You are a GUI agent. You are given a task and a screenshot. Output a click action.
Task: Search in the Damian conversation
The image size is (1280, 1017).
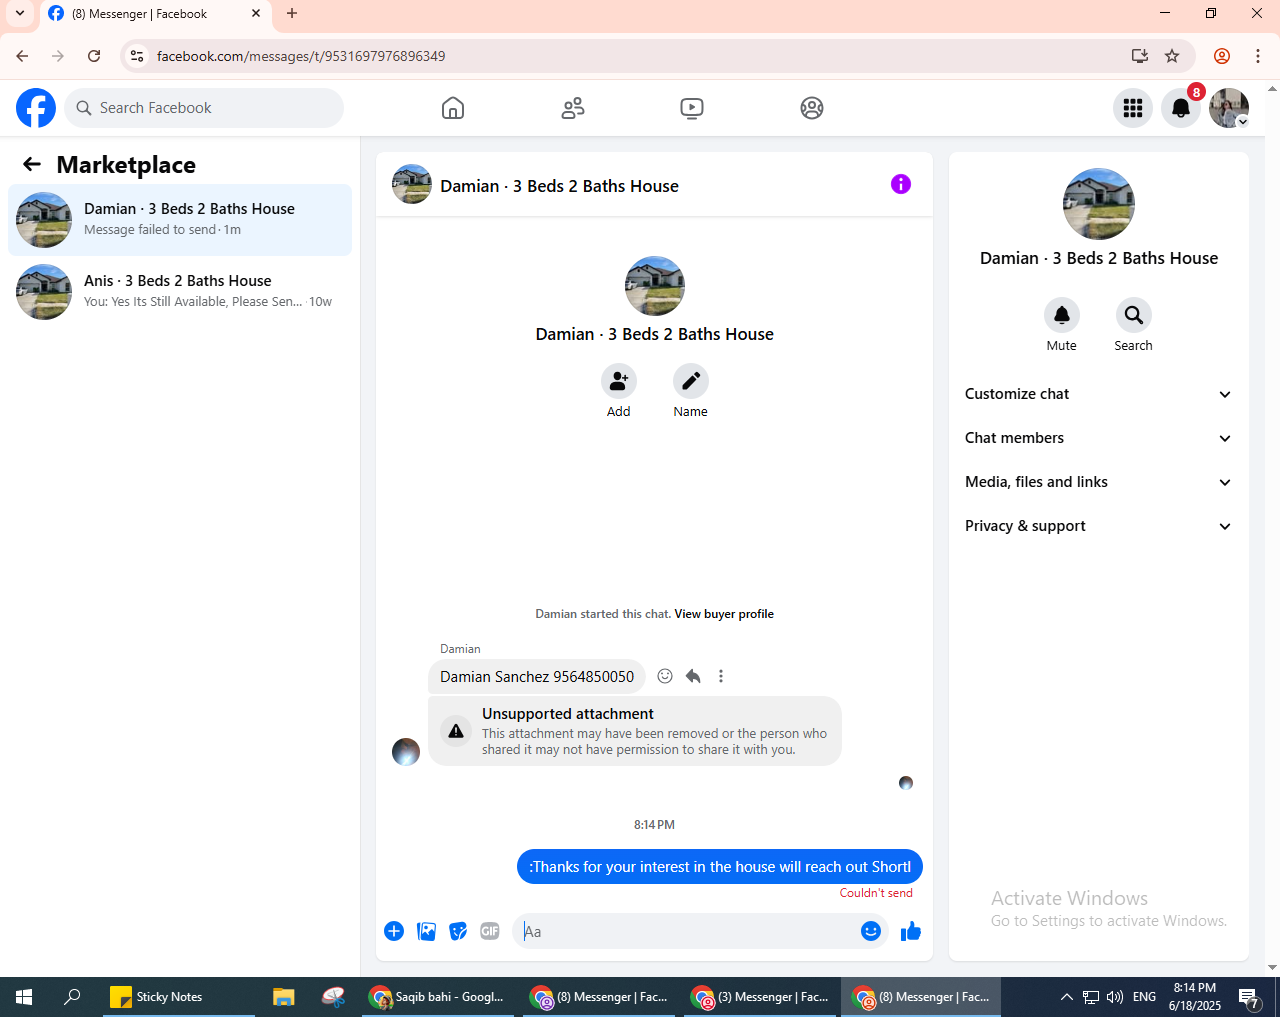click(1134, 315)
